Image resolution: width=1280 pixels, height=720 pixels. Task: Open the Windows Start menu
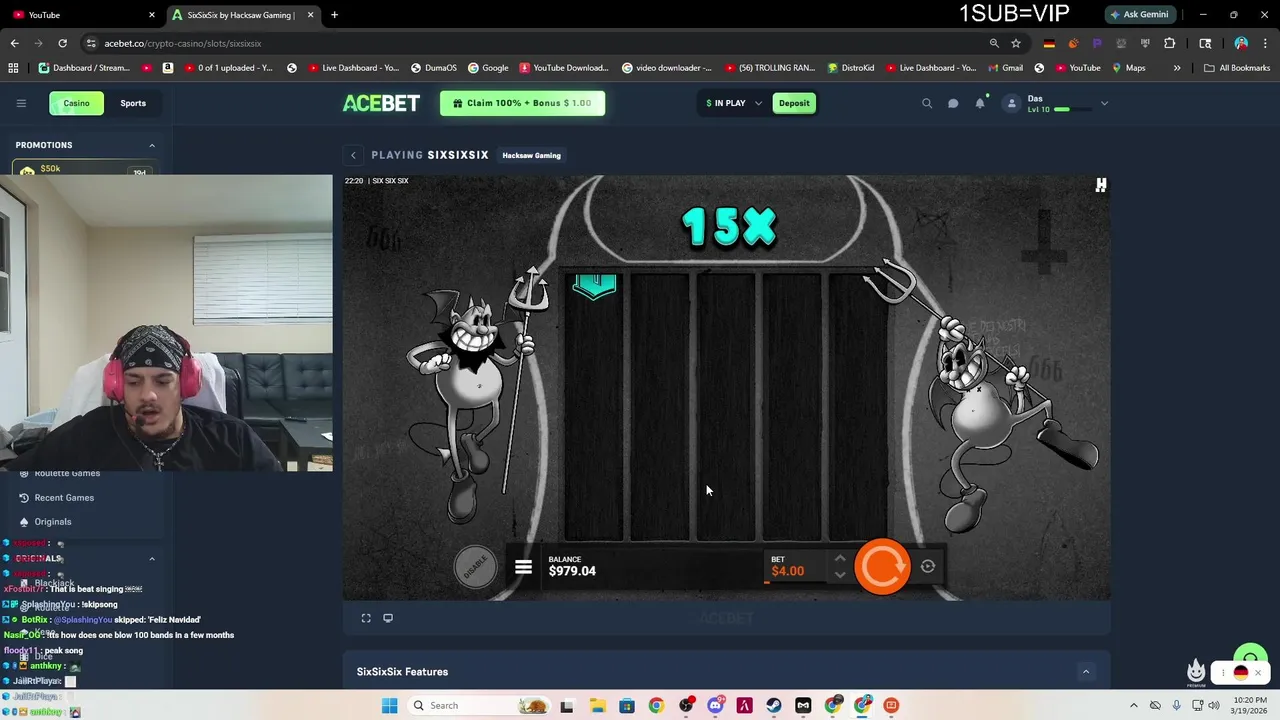point(389,705)
